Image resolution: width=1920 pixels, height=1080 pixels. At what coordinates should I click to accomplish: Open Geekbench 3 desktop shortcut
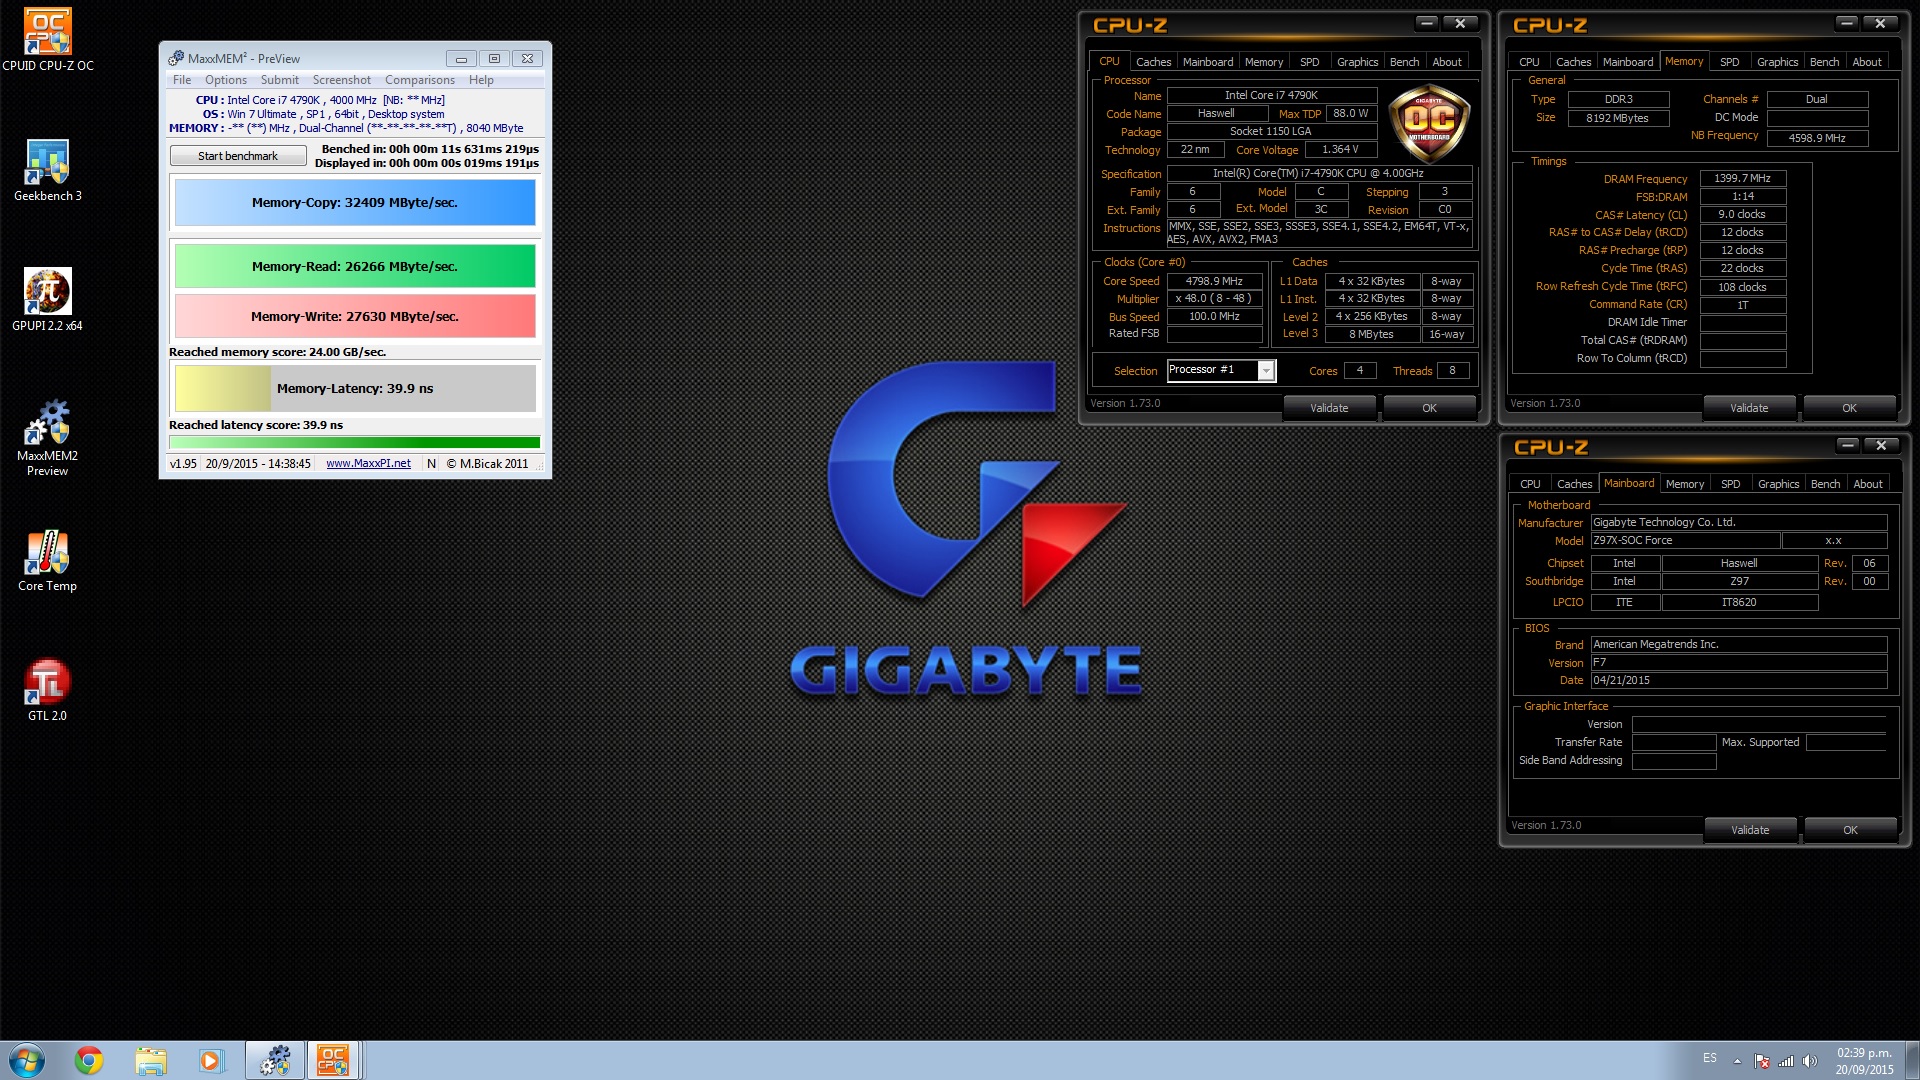click(x=47, y=171)
